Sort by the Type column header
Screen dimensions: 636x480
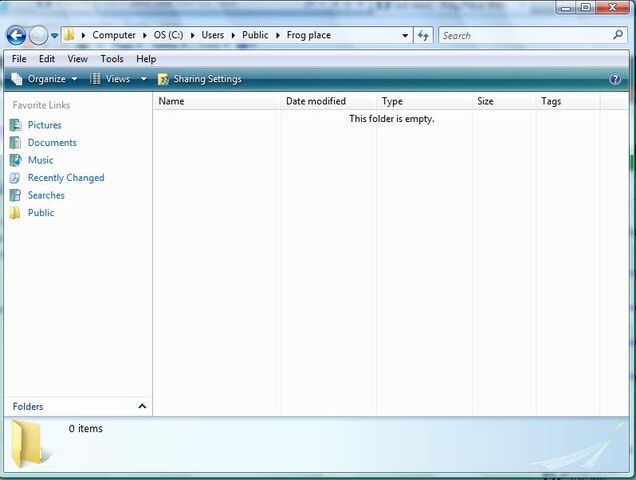pos(424,101)
